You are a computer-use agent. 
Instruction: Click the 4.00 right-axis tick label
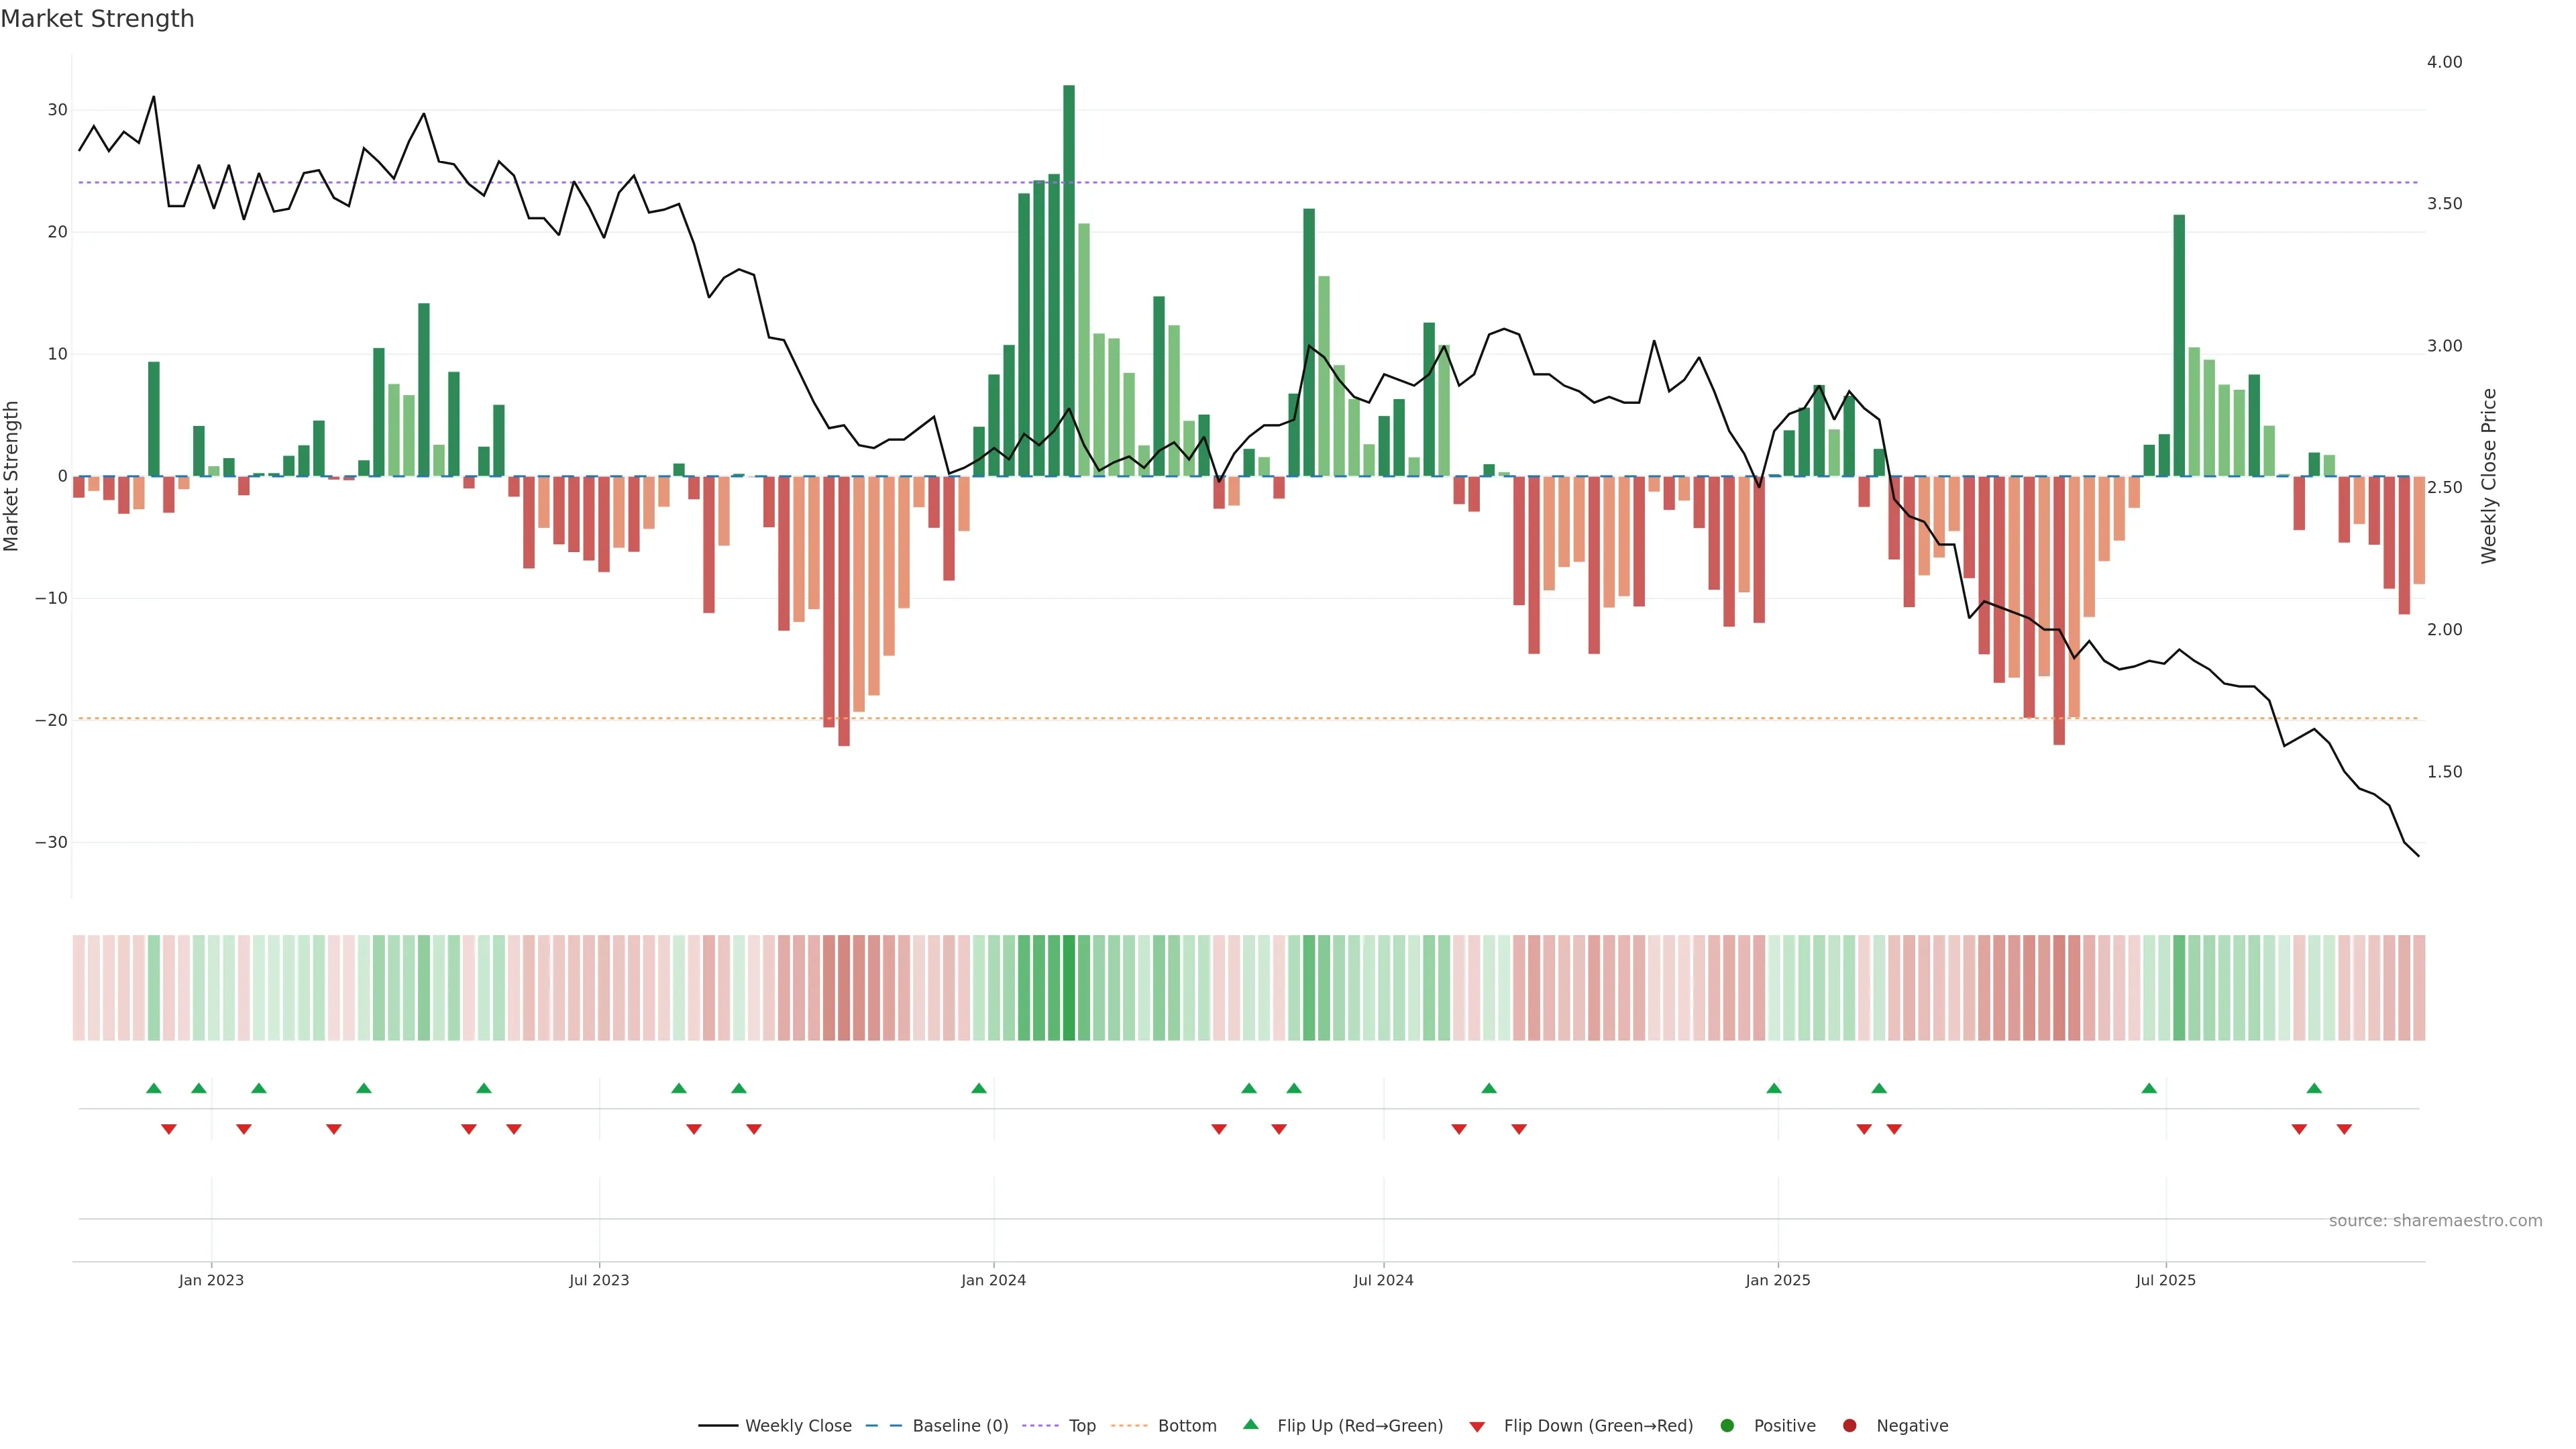coord(2444,62)
